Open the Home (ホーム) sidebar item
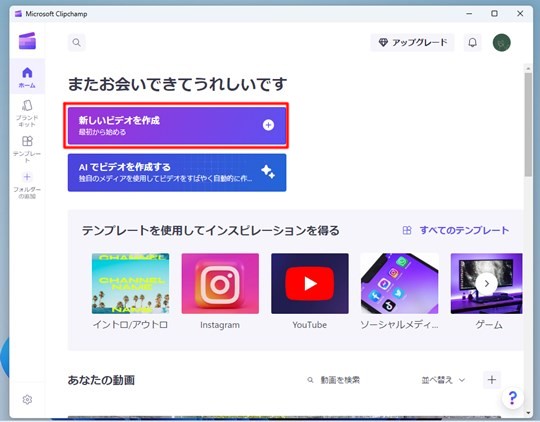540x422 pixels. [27, 77]
